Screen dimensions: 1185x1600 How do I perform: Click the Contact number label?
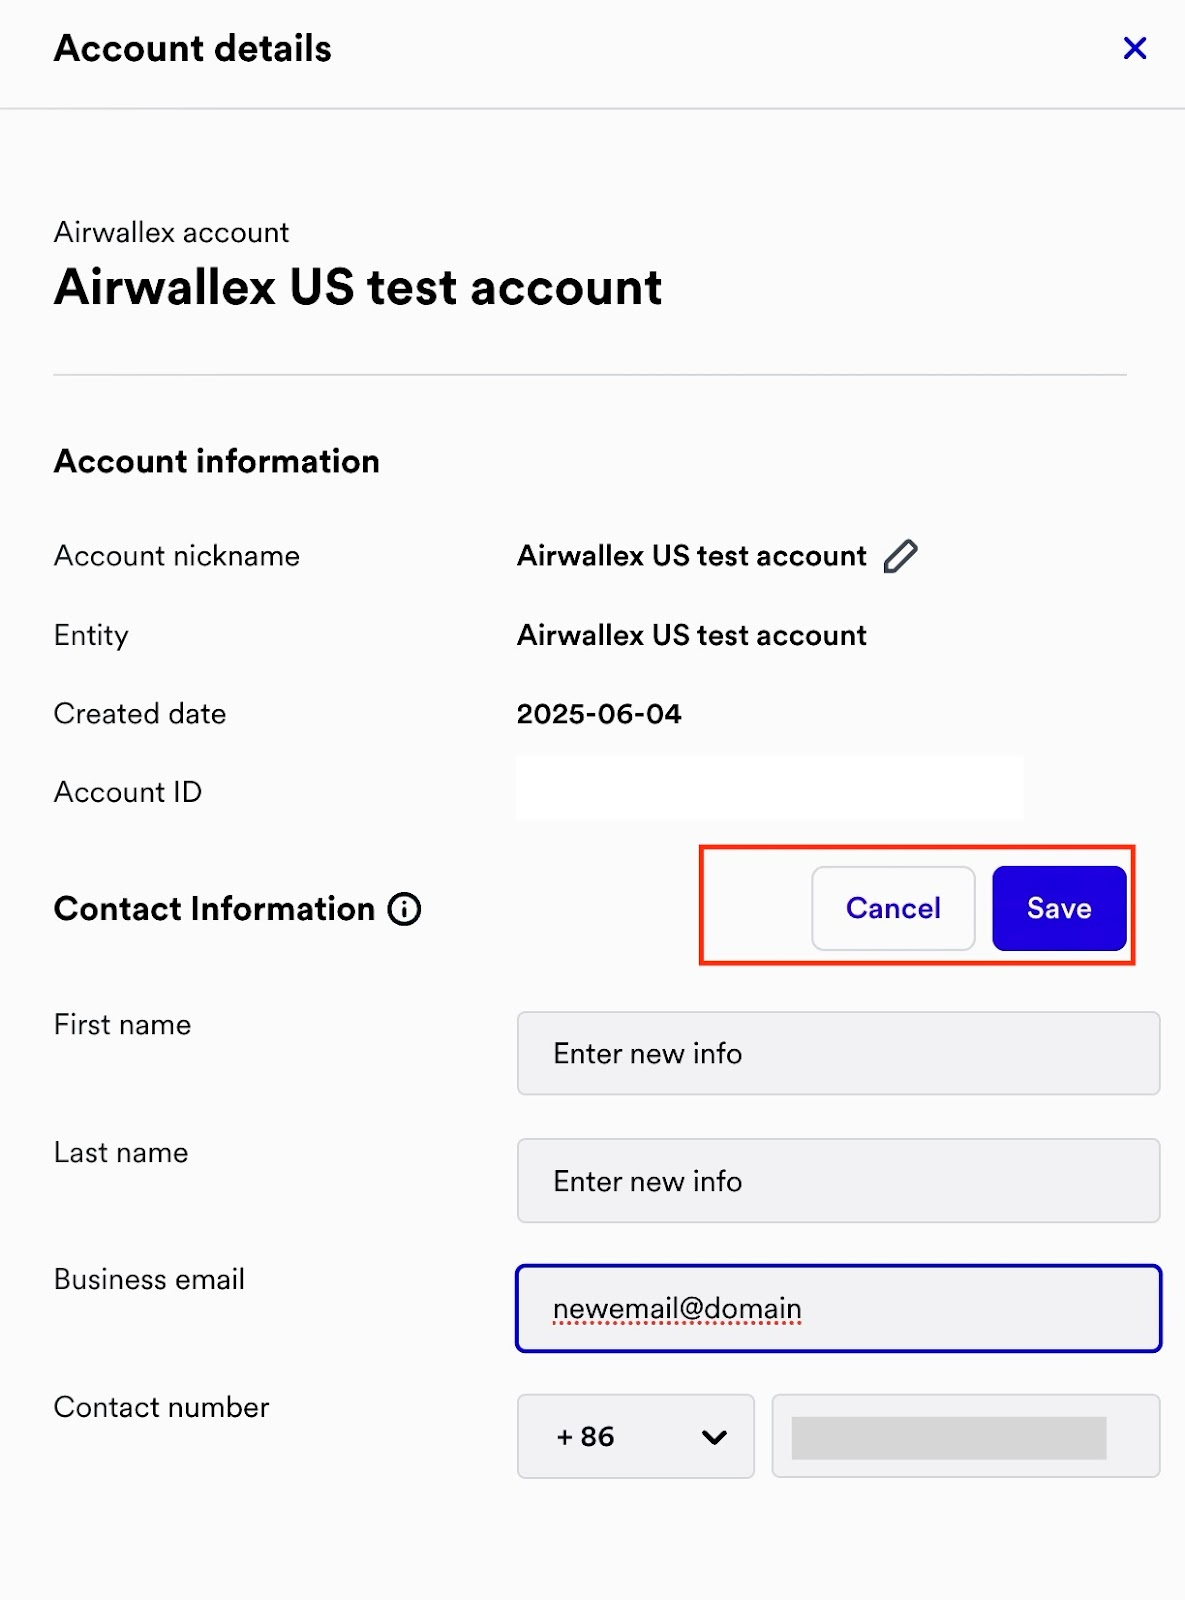[x=161, y=1407]
